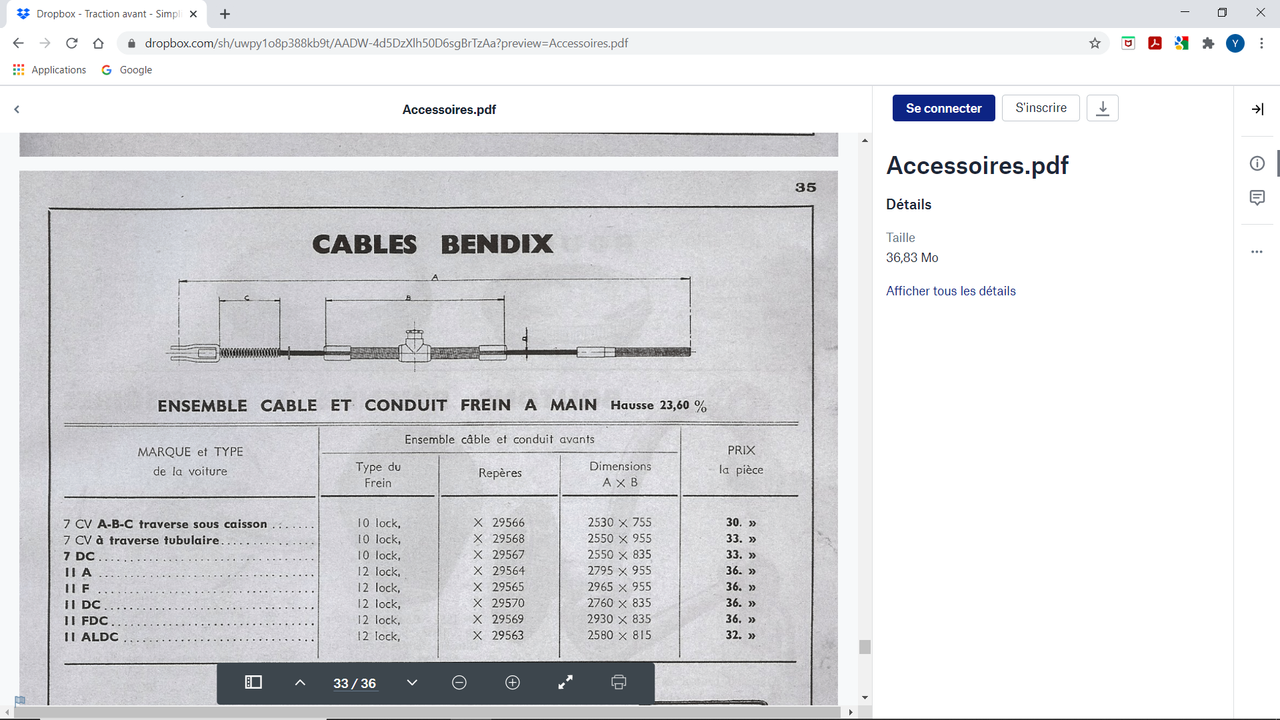Reload the page

point(72,43)
